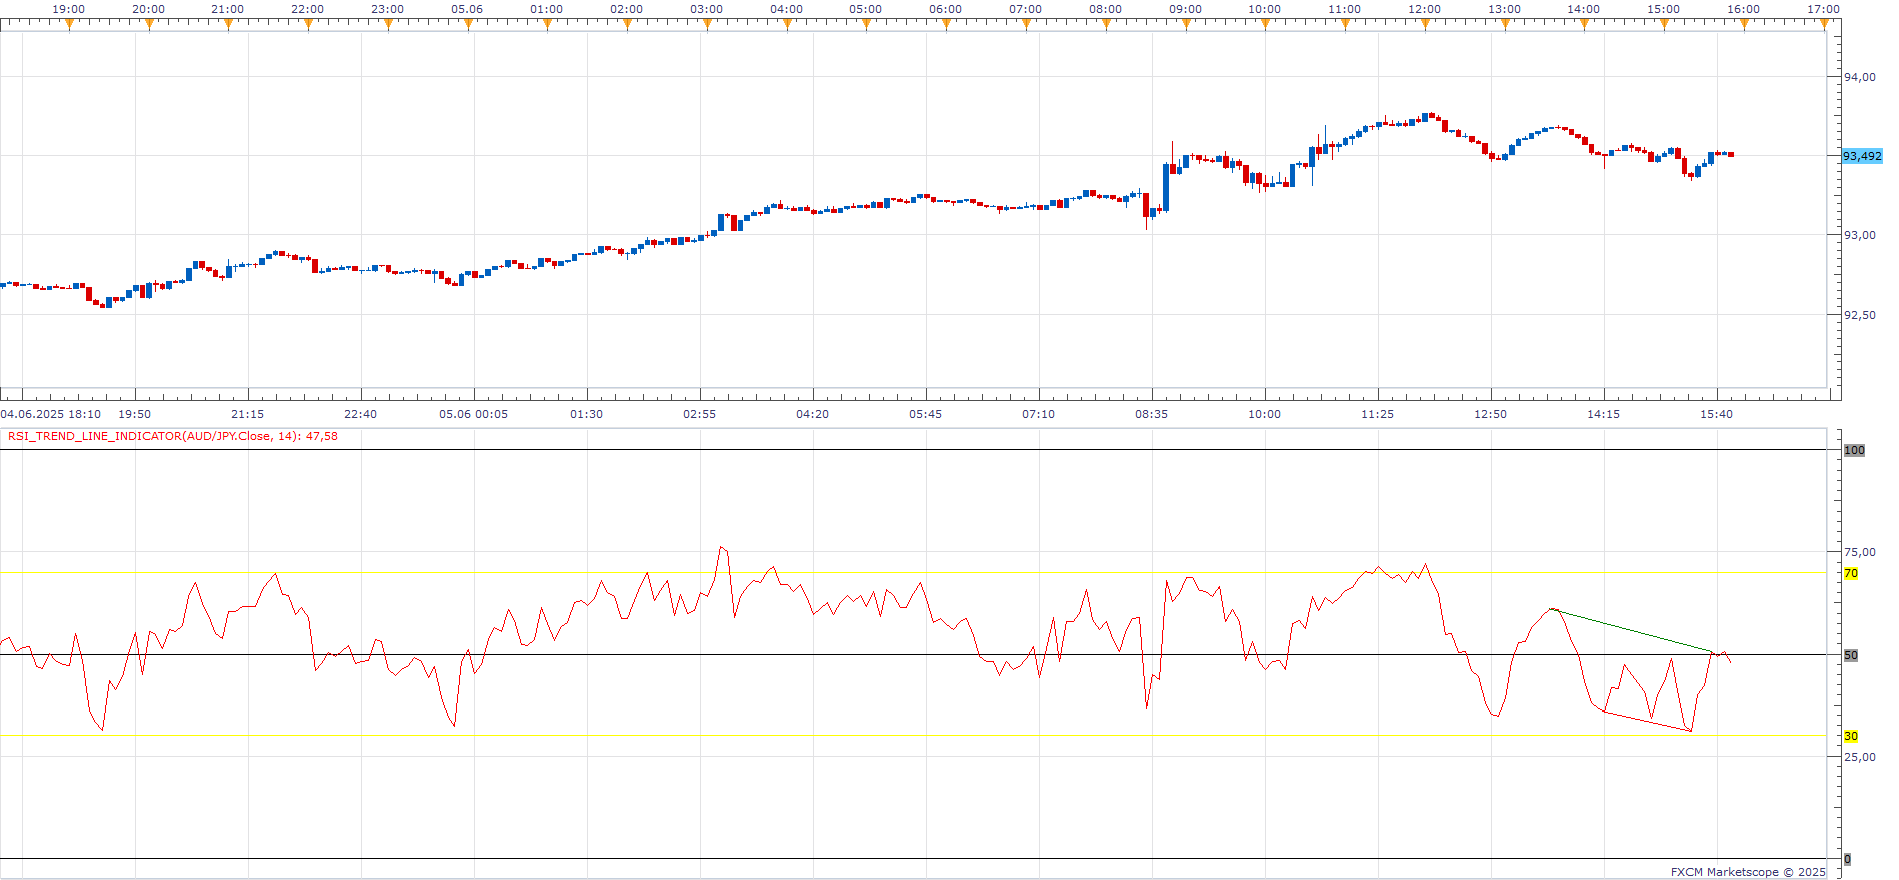Select the orange marker under top 14:00 label
Screen dimensions: 1899x880
(1584, 25)
